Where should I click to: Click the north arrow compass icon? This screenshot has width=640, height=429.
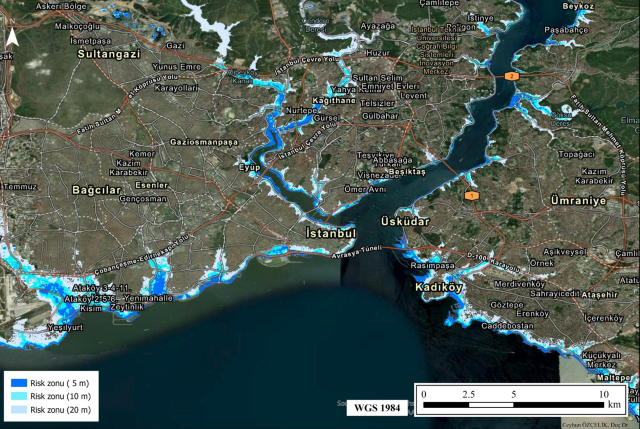[x=11, y=38]
